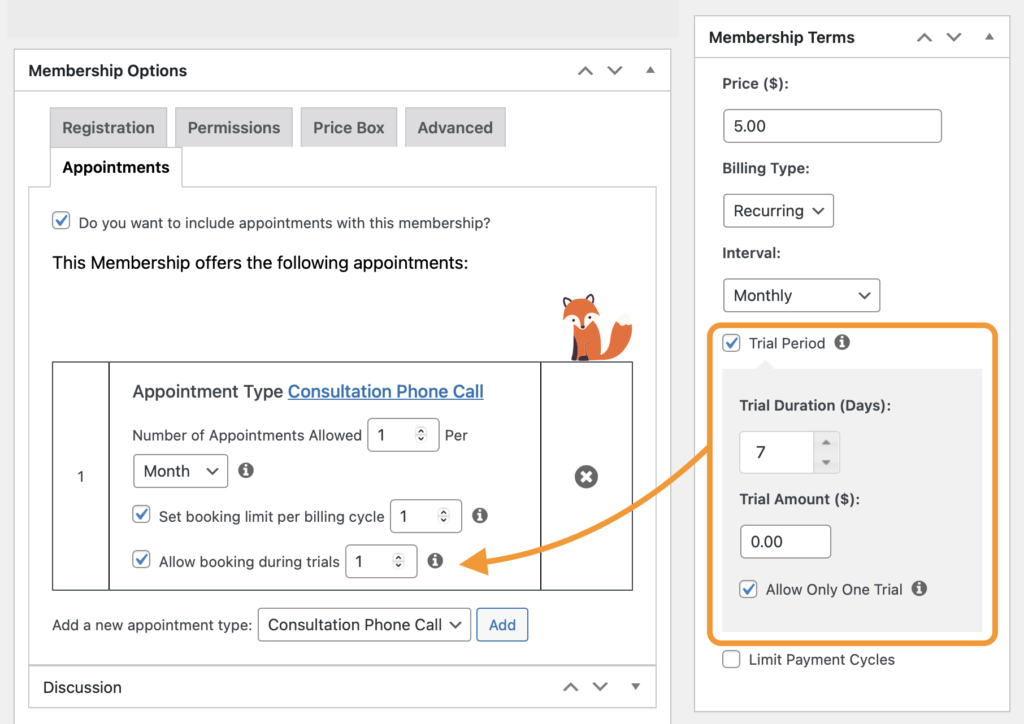1024x724 pixels.
Task: Move Discussion panel down
Action: 600,687
